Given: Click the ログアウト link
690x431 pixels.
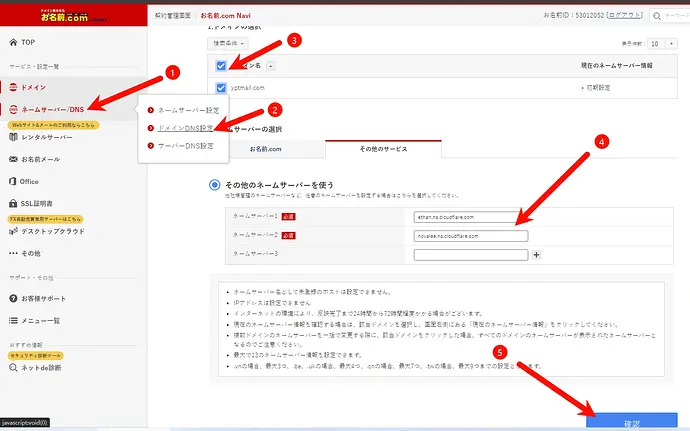Looking at the screenshot, I should coord(625,15).
